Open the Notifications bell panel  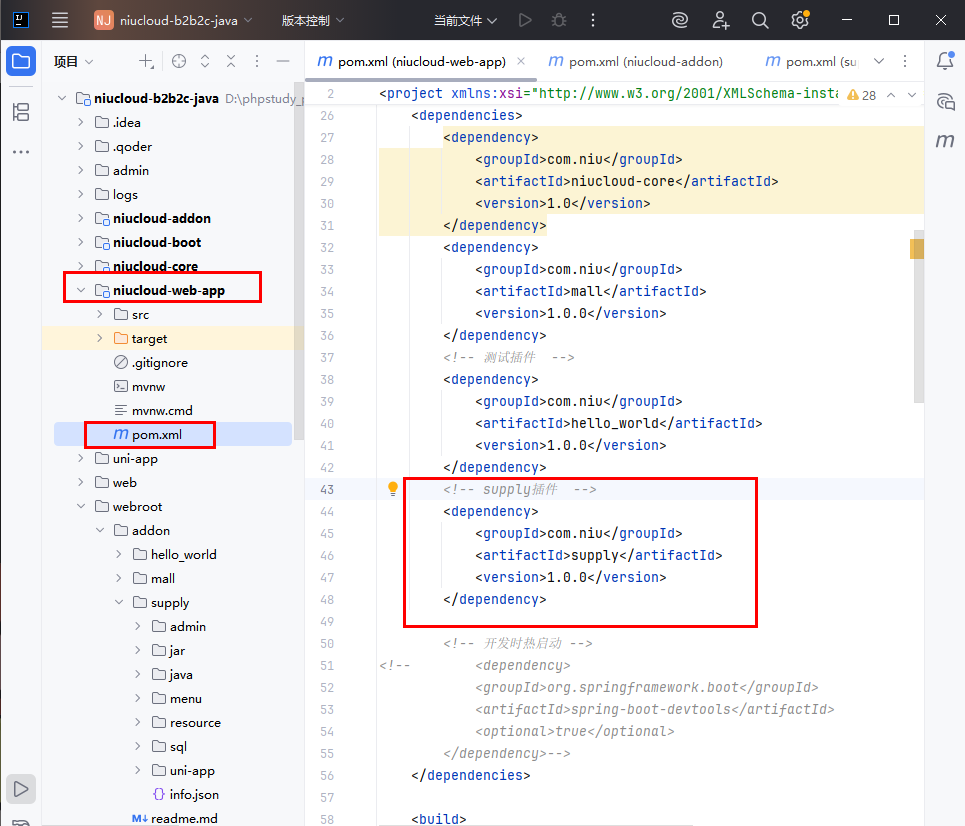944,61
